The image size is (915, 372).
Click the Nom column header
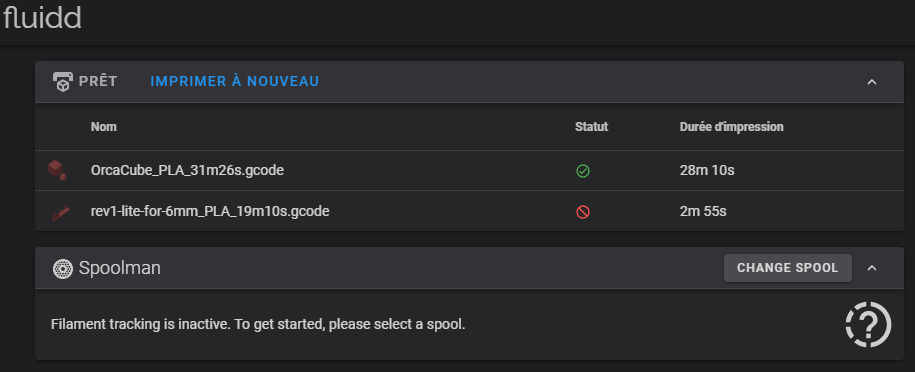pos(104,127)
